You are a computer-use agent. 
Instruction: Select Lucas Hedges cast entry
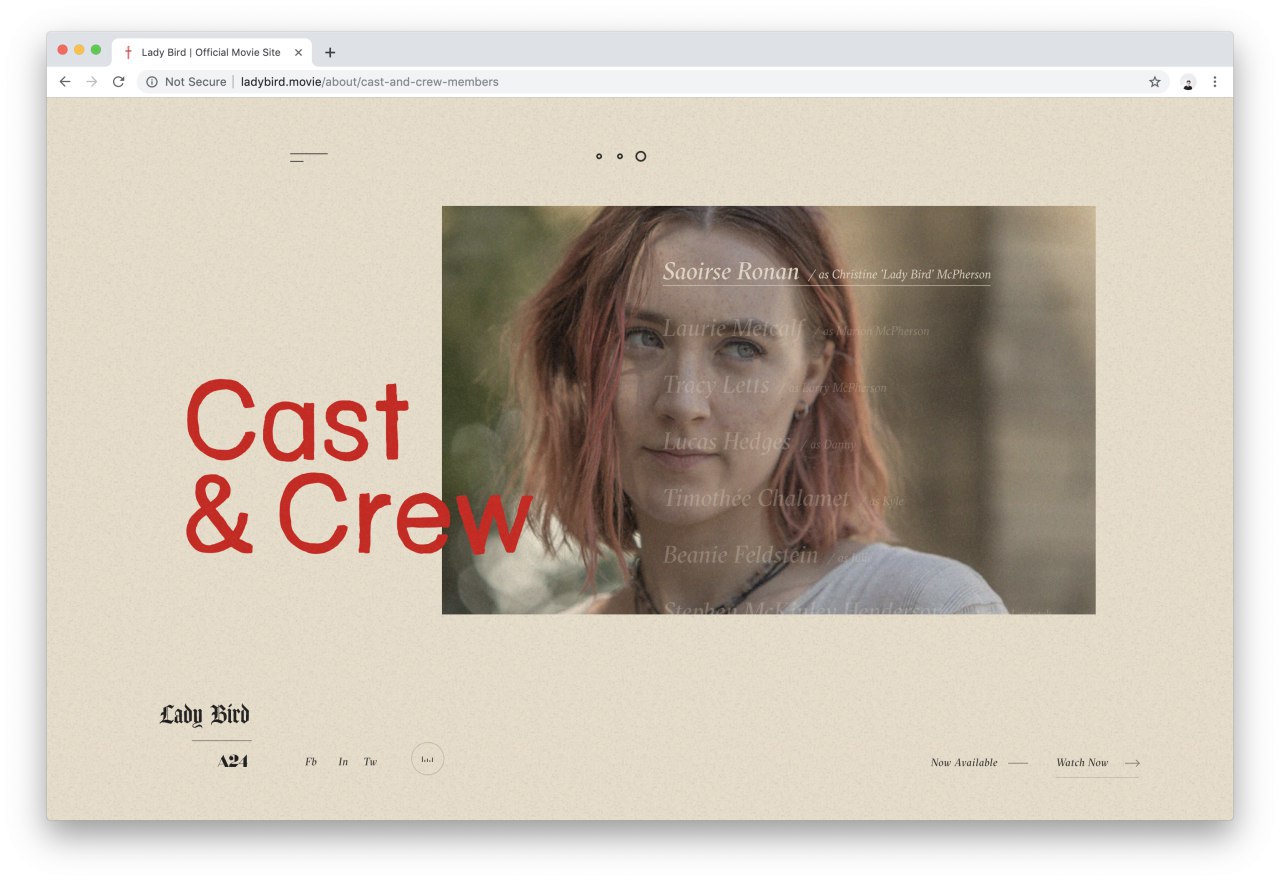(759, 442)
